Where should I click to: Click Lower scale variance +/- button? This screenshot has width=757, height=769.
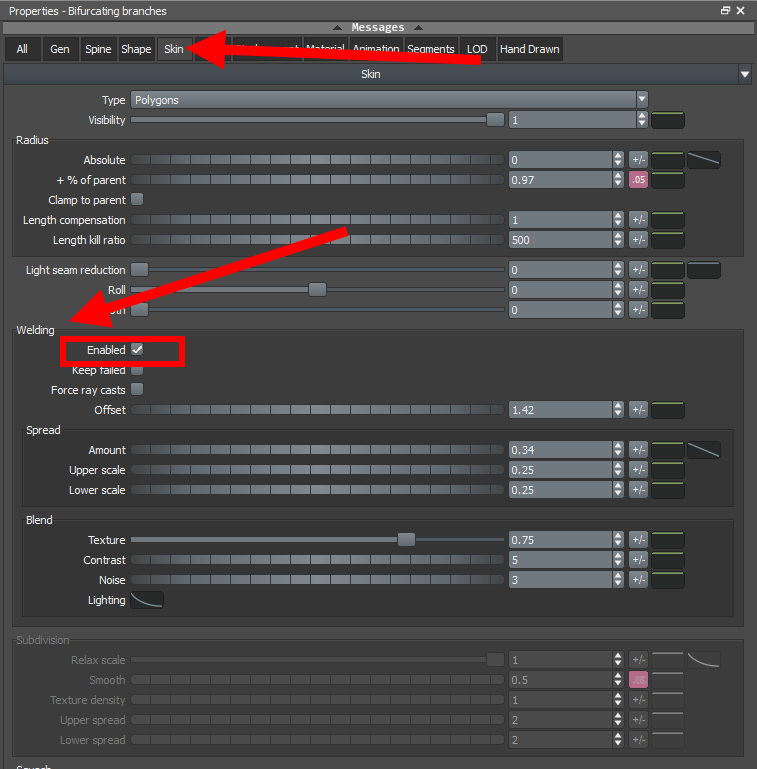tap(638, 490)
